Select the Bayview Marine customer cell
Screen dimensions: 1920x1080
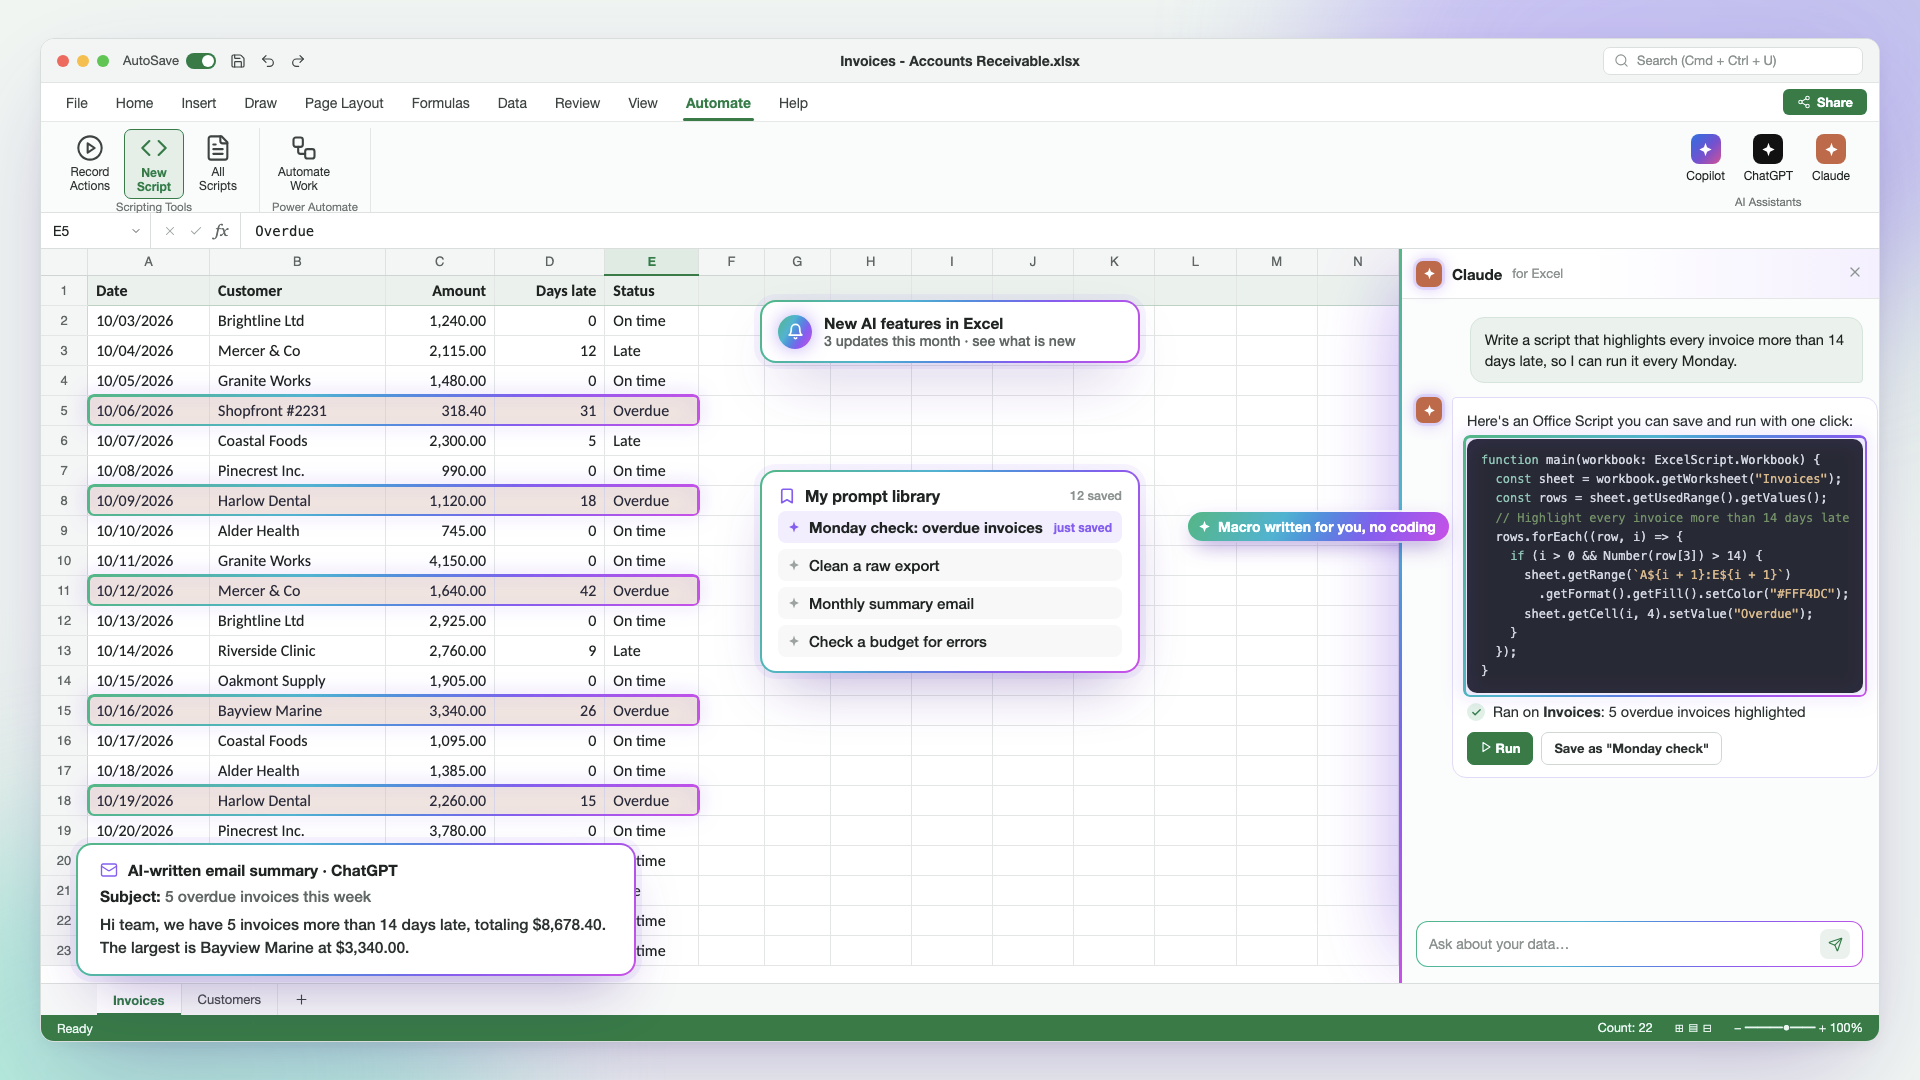point(297,711)
